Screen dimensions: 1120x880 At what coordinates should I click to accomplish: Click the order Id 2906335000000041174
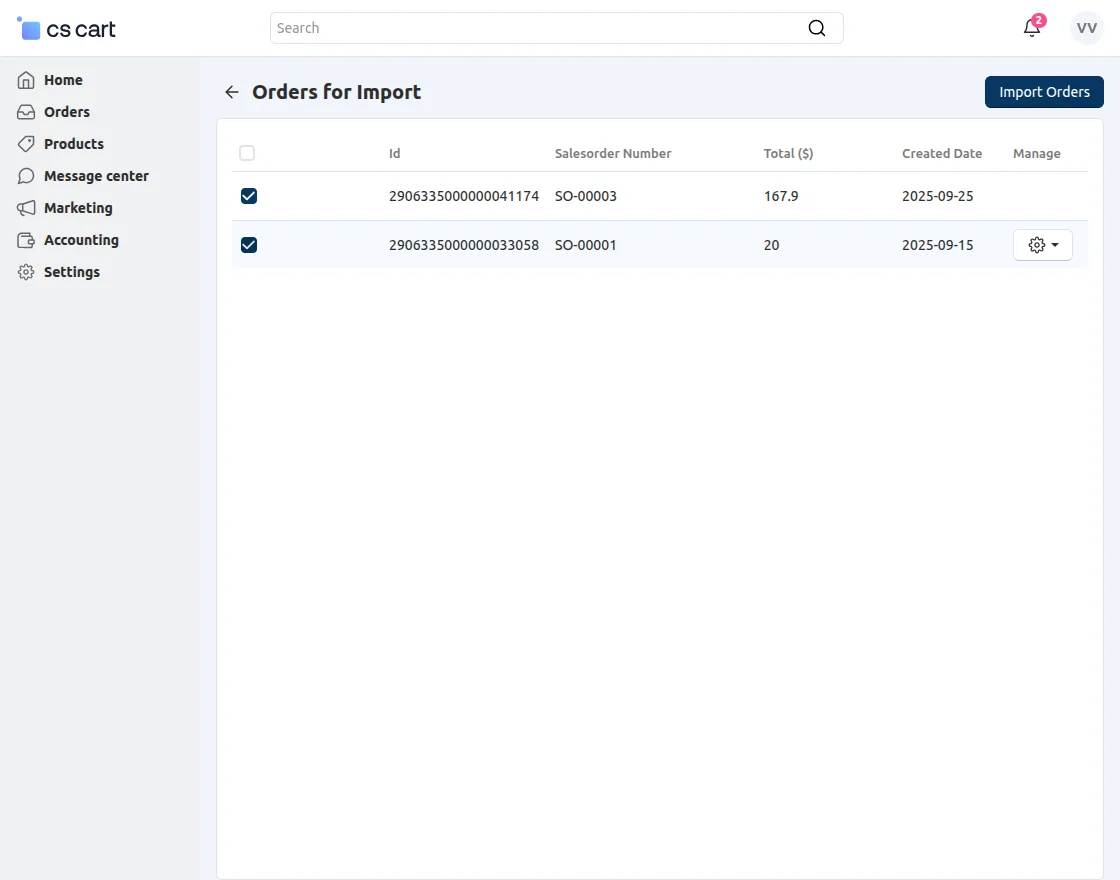pos(463,196)
